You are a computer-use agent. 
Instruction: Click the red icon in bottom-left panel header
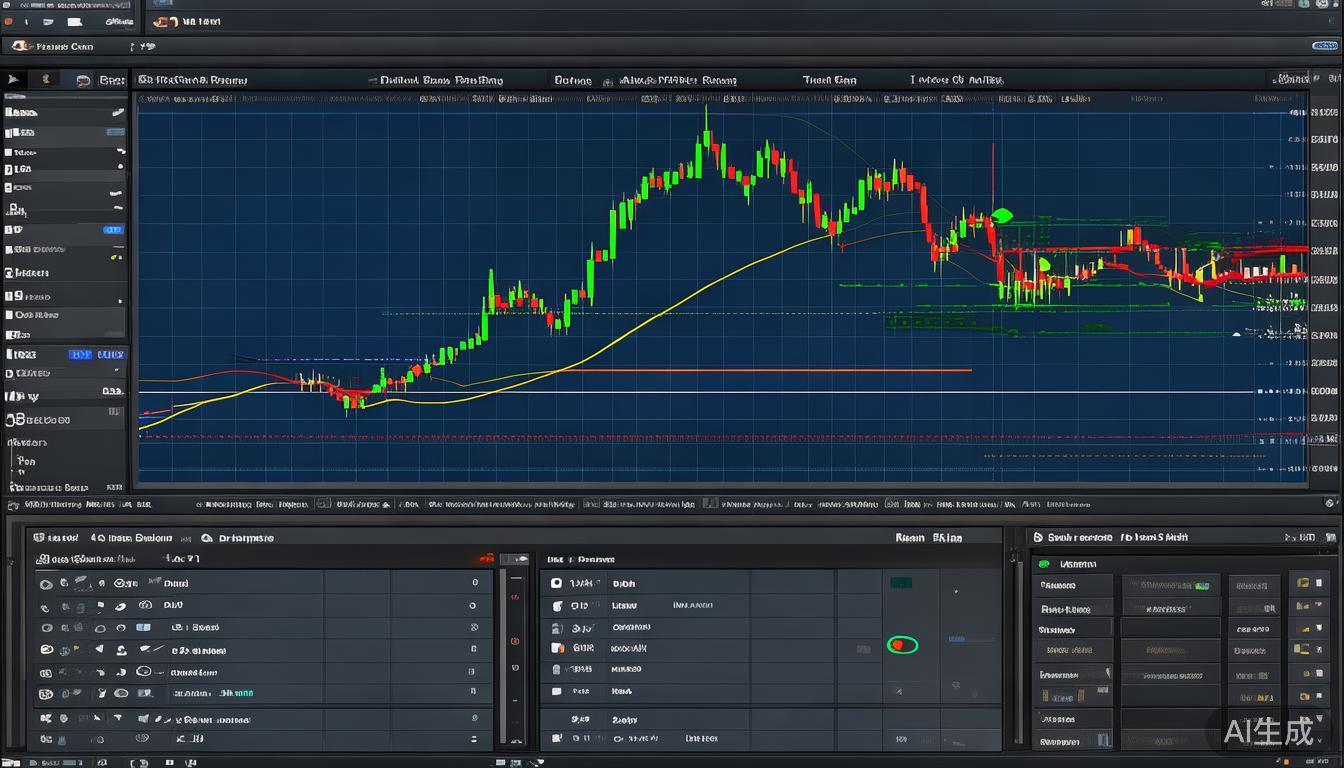(x=486, y=559)
